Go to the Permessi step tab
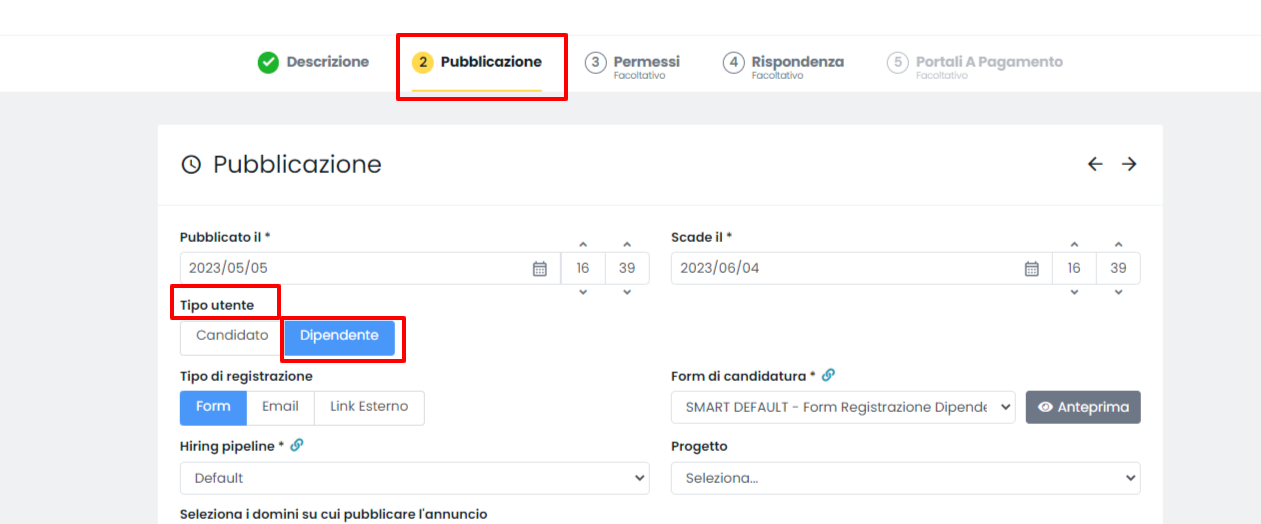The image size is (1261, 524). (634, 65)
